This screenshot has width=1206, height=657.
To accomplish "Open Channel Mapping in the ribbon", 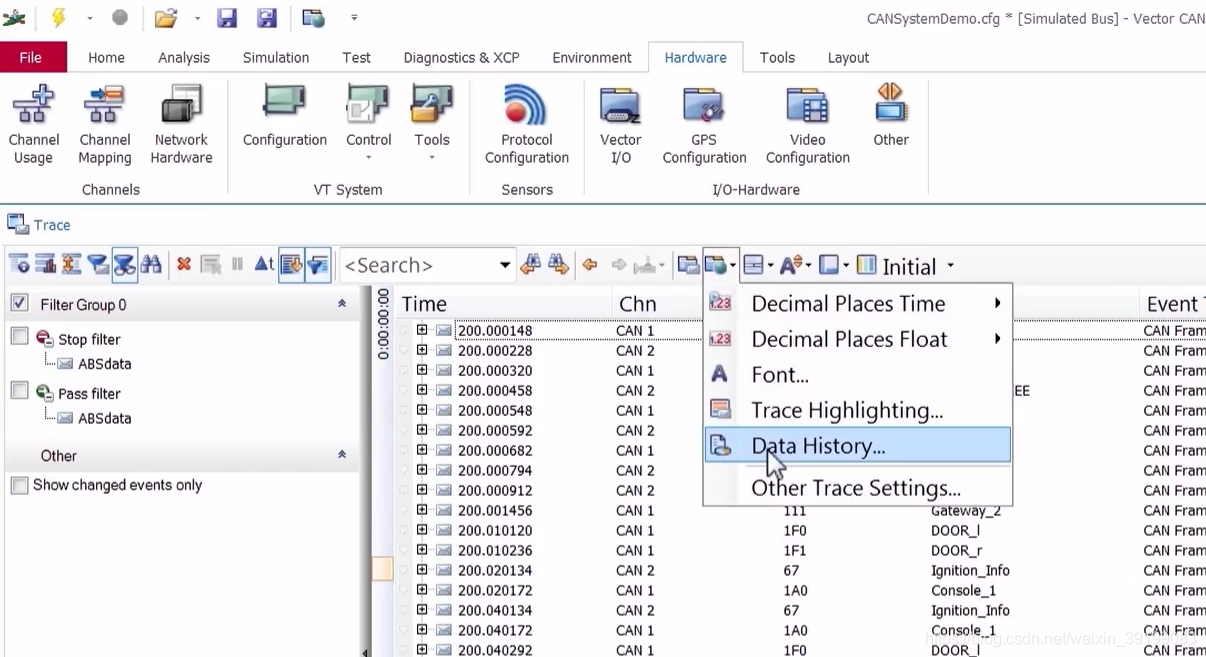I will pyautogui.click(x=105, y=125).
